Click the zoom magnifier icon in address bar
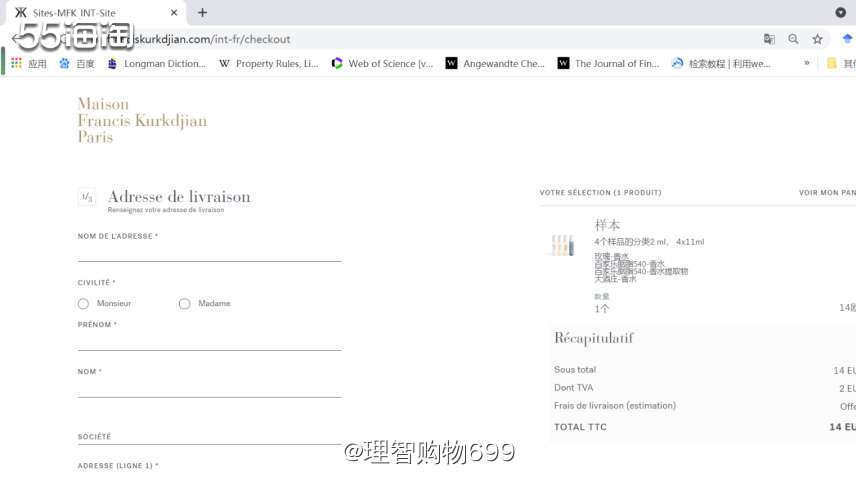The height and width of the screenshot is (490, 856). pos(793,39)
